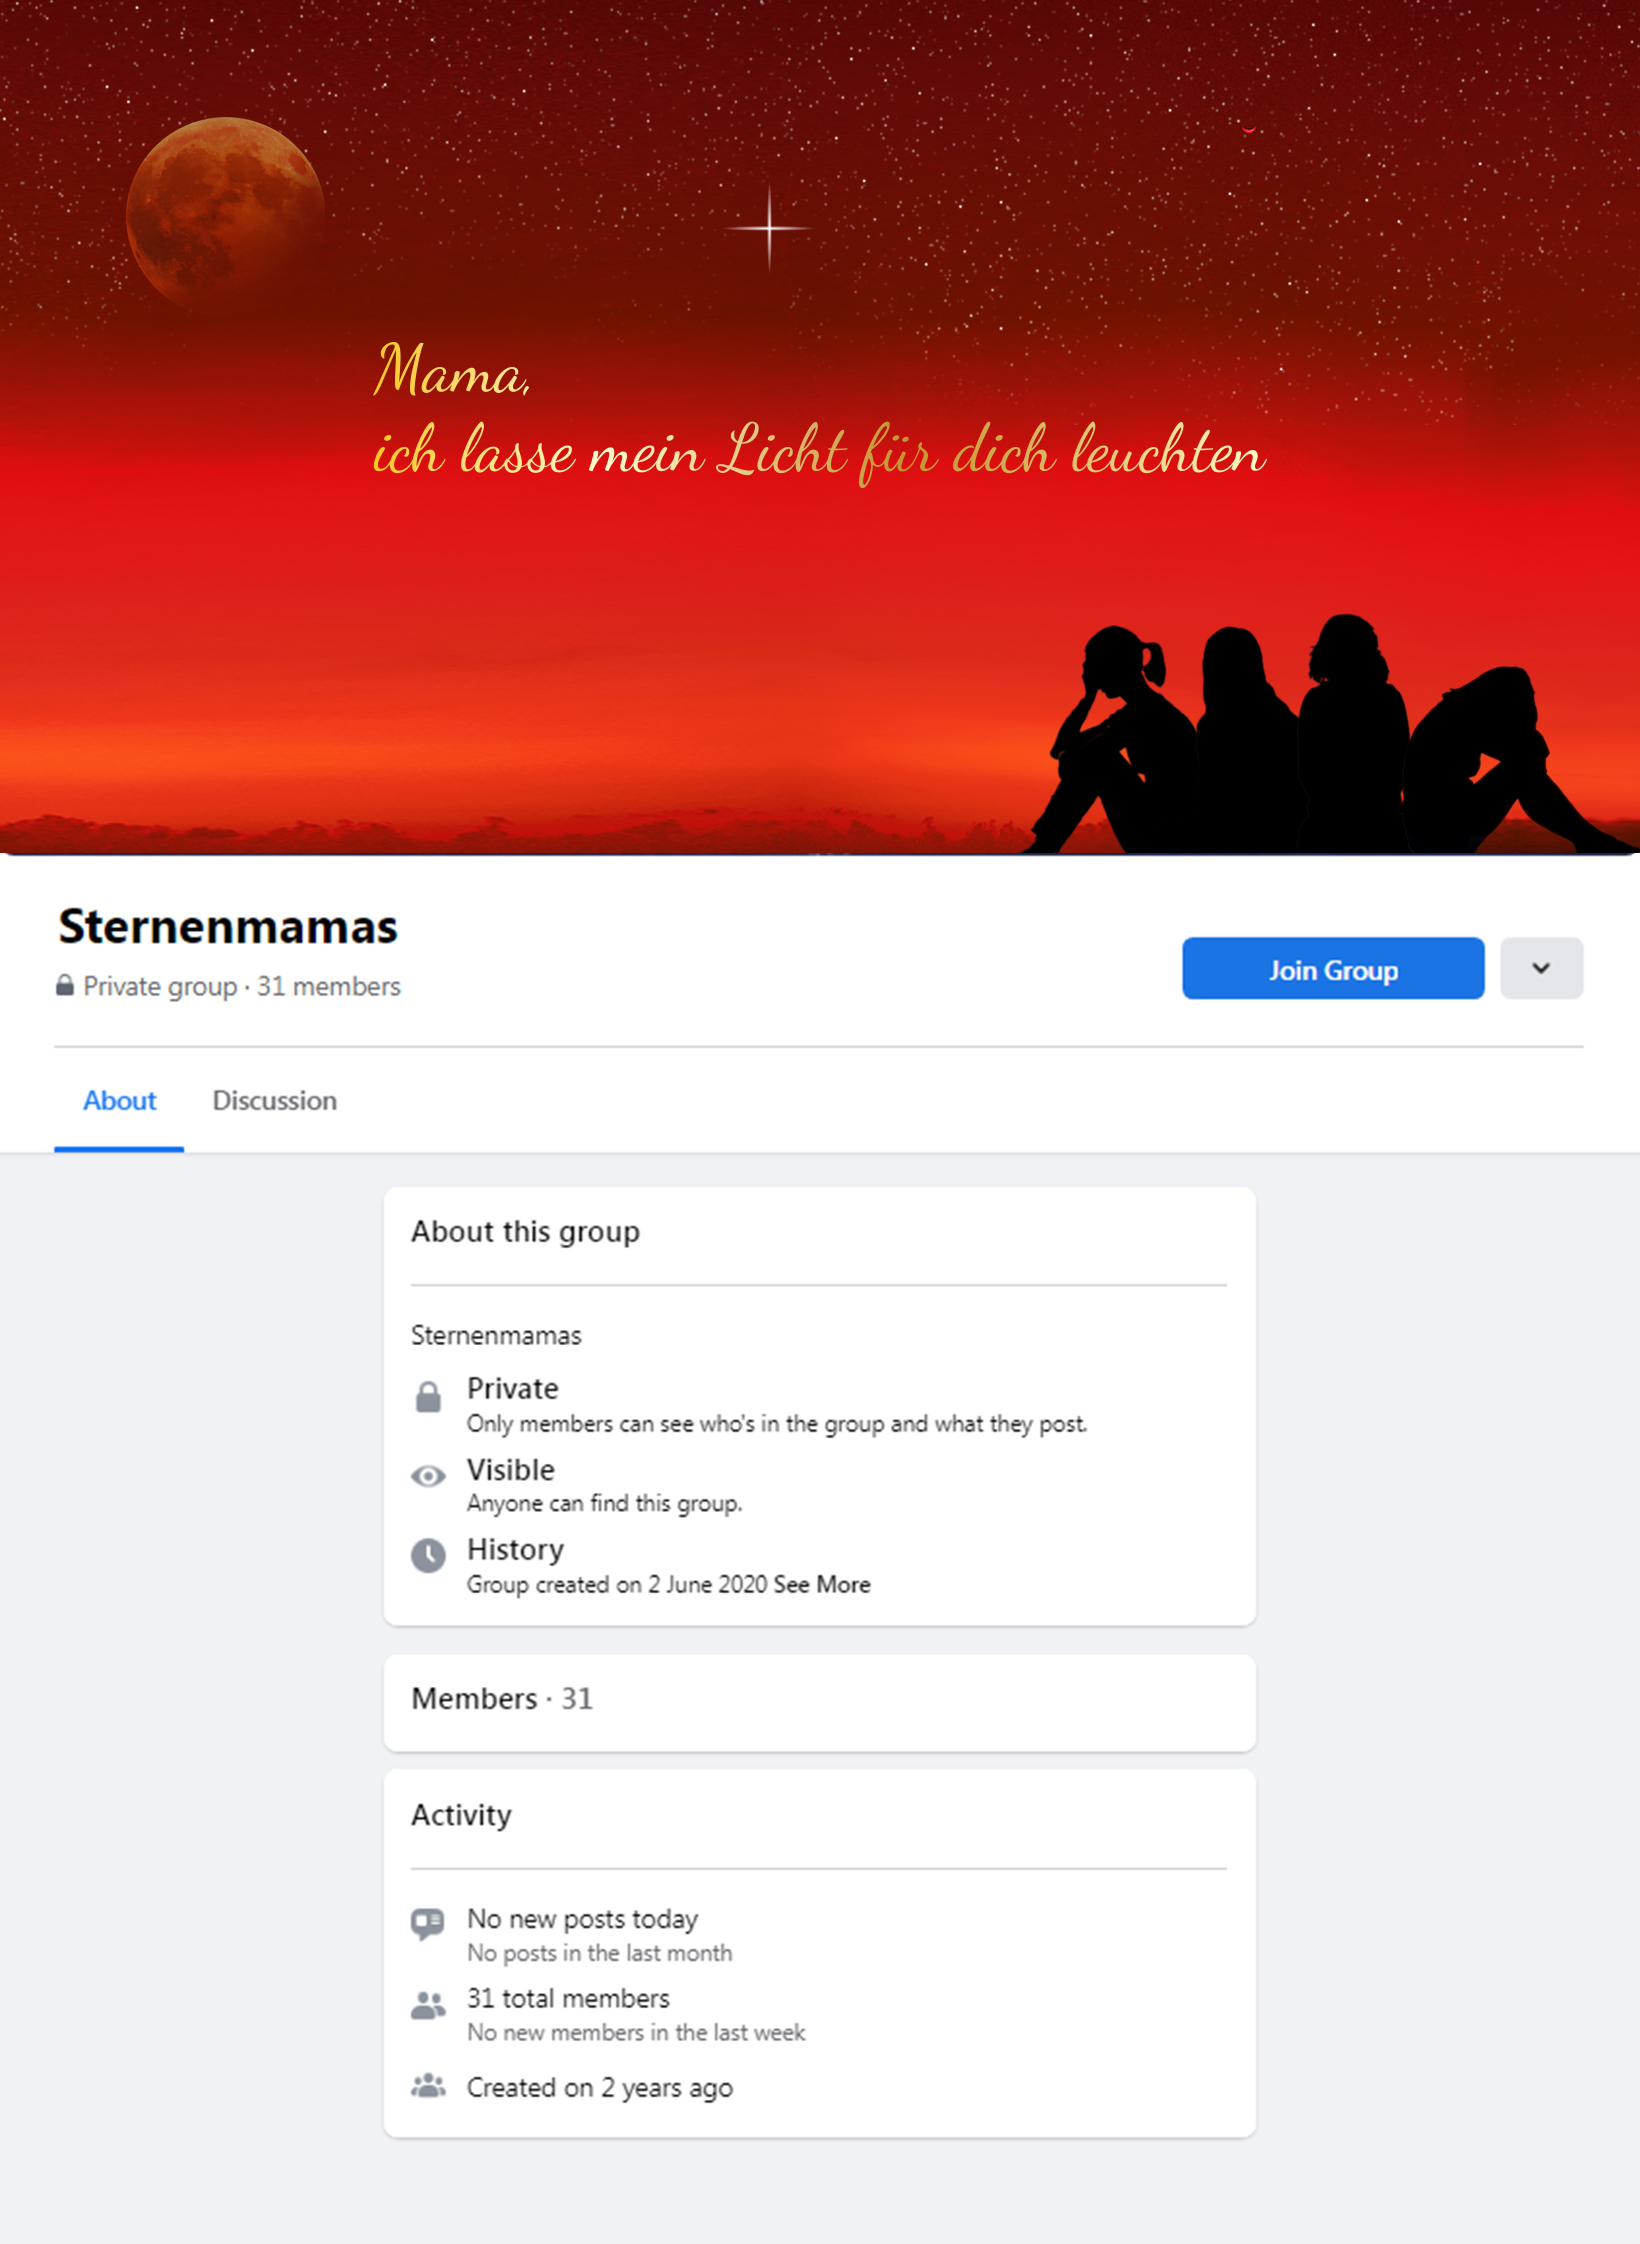1640x2244 pixels.
Task: Expand History with See More
Action: [x=822, y=1584]
